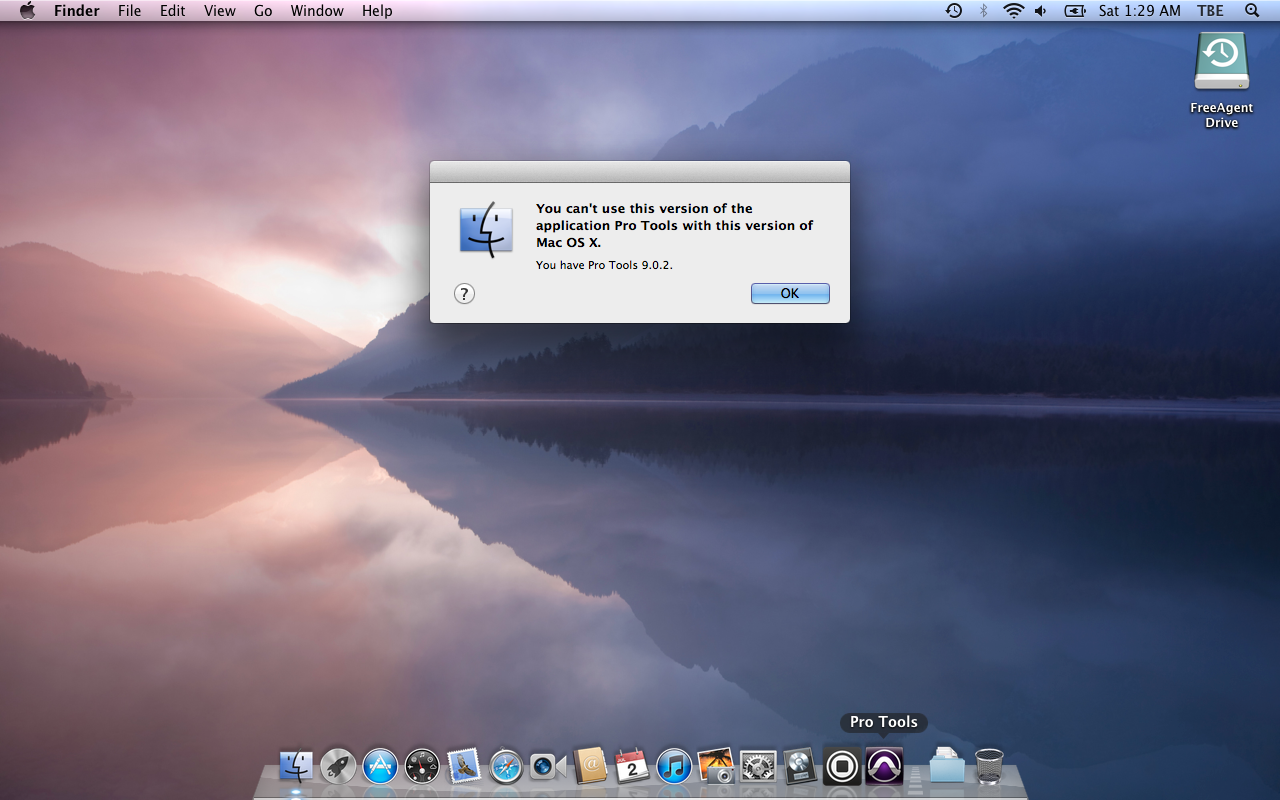Viewport: 1280px width, 800px height.
Task: Open help via the question mark button
Action: (464, 293)
